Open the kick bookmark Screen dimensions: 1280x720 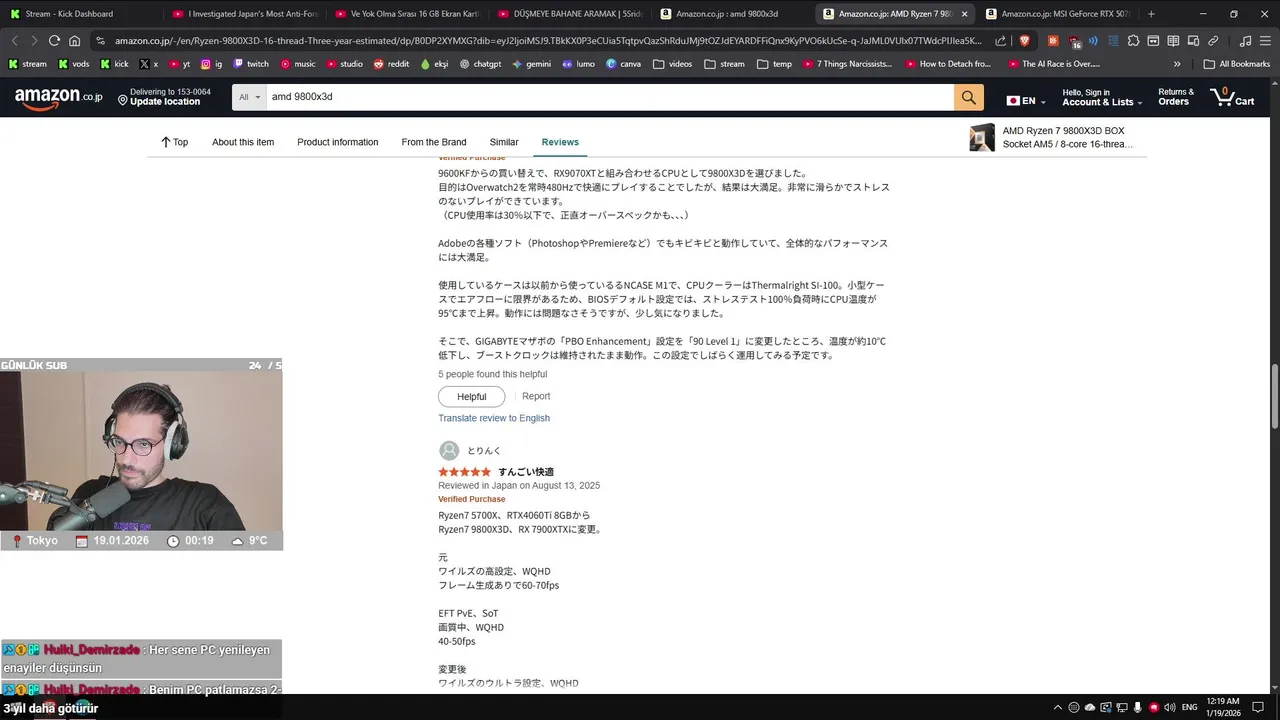(115, 64)
